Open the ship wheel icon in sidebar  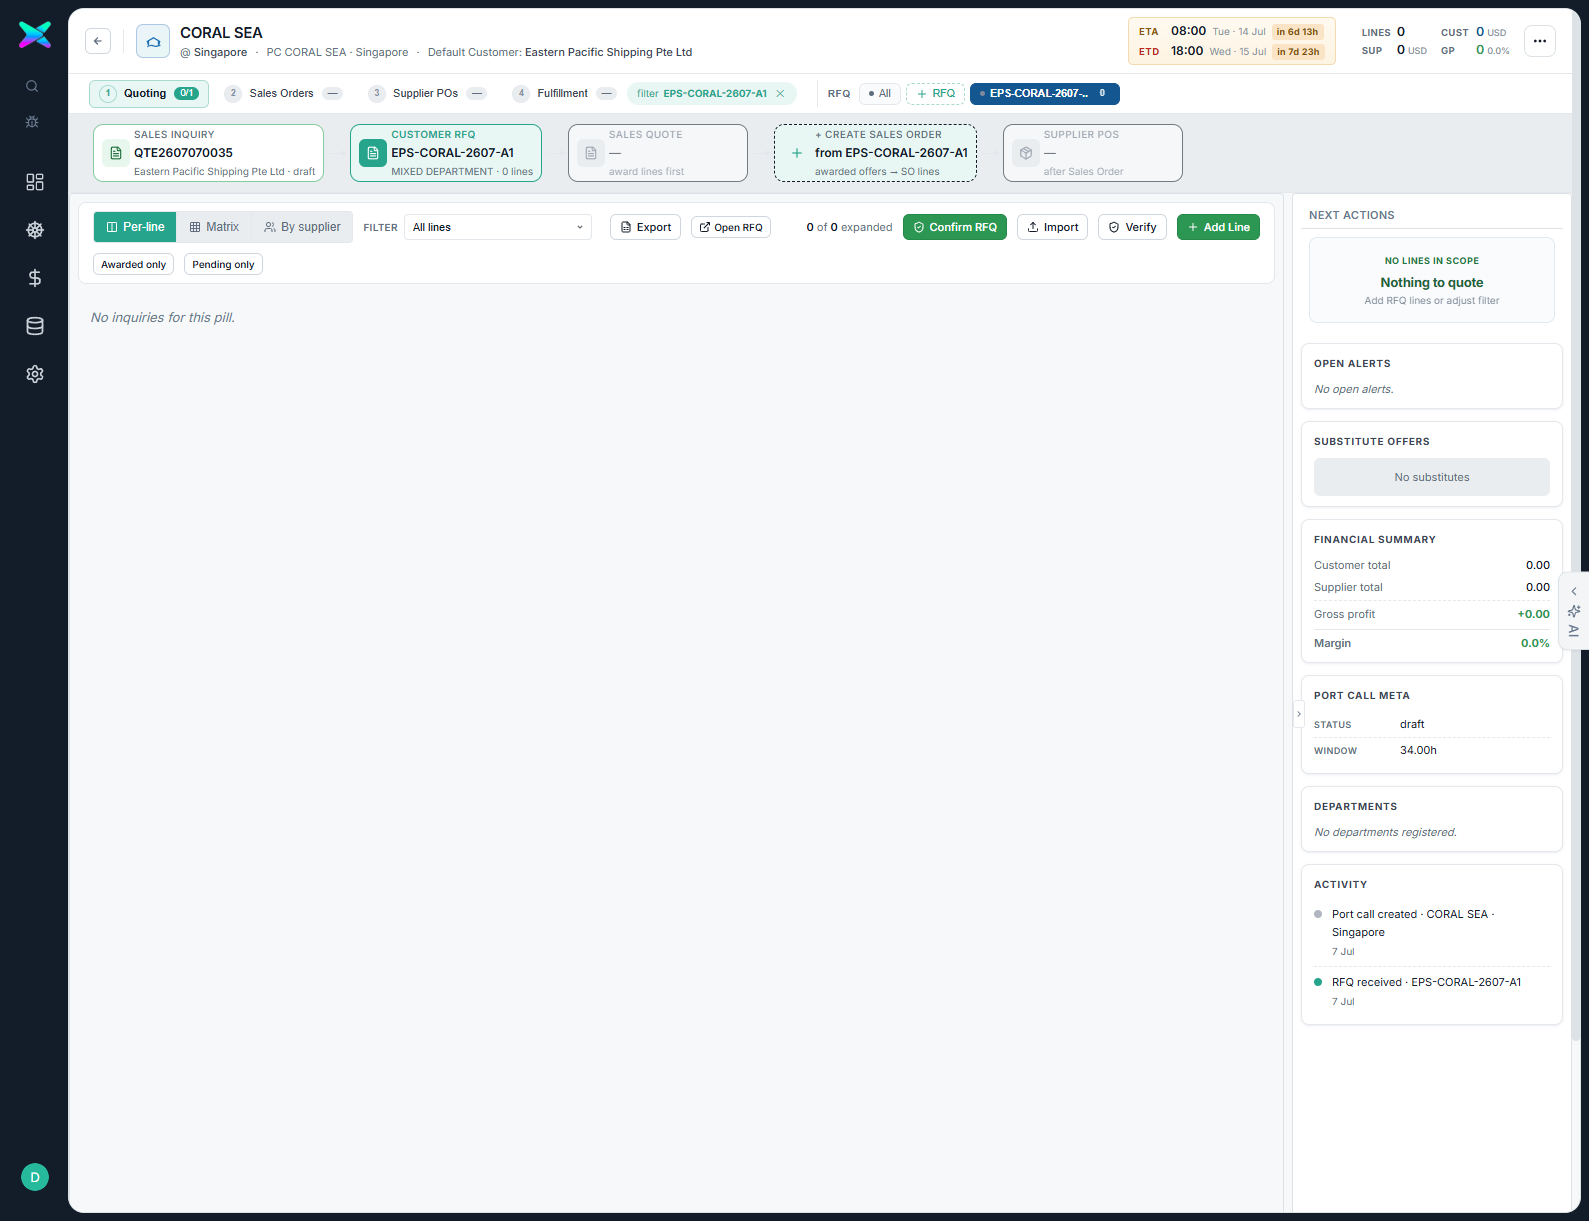(35, 230)
